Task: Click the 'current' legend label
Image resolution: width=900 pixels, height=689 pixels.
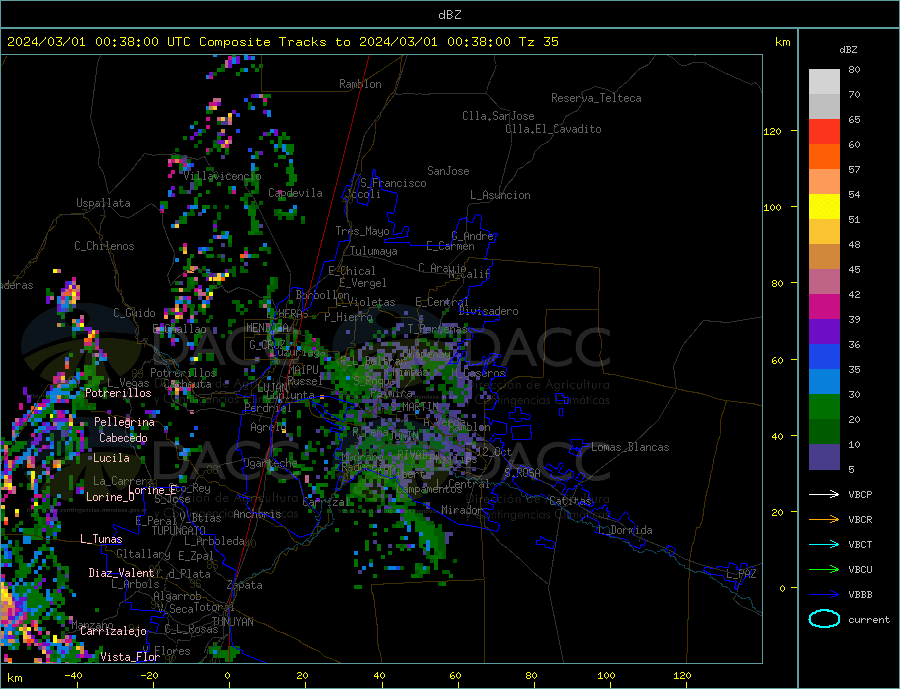Action: 869,620
